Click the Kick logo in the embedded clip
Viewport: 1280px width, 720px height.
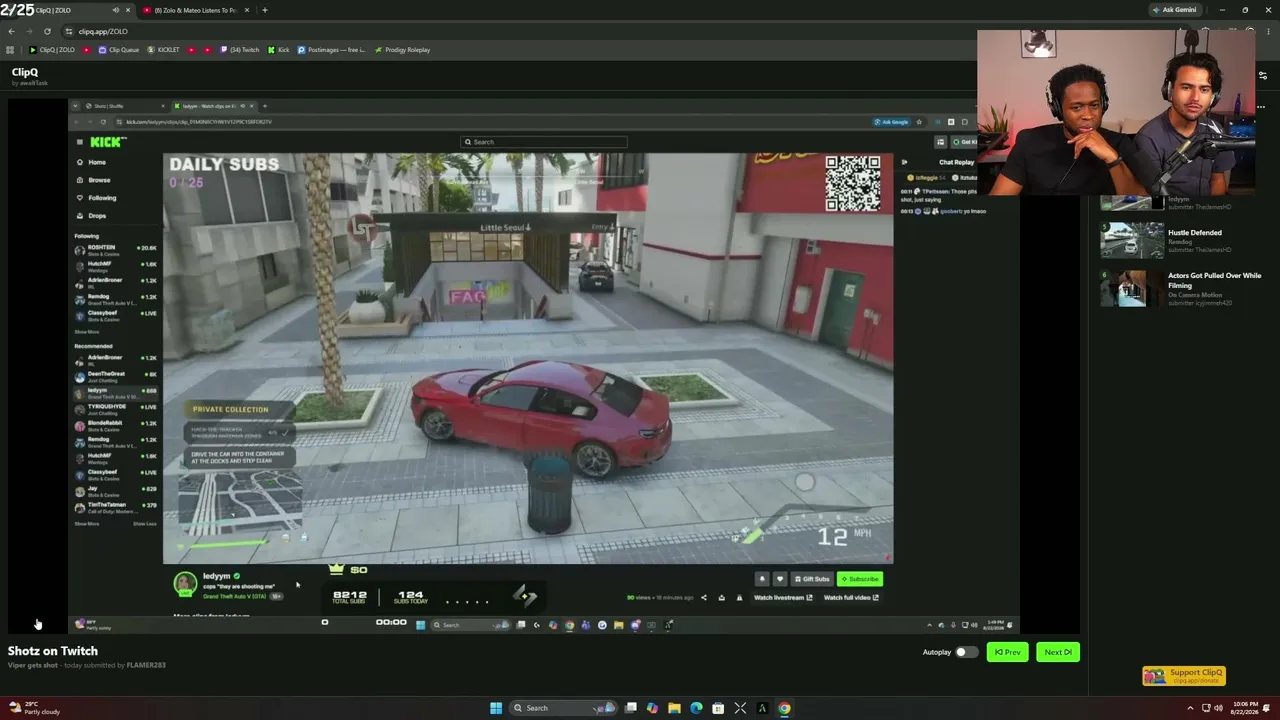pyautogui.click(x=107, y=142)
